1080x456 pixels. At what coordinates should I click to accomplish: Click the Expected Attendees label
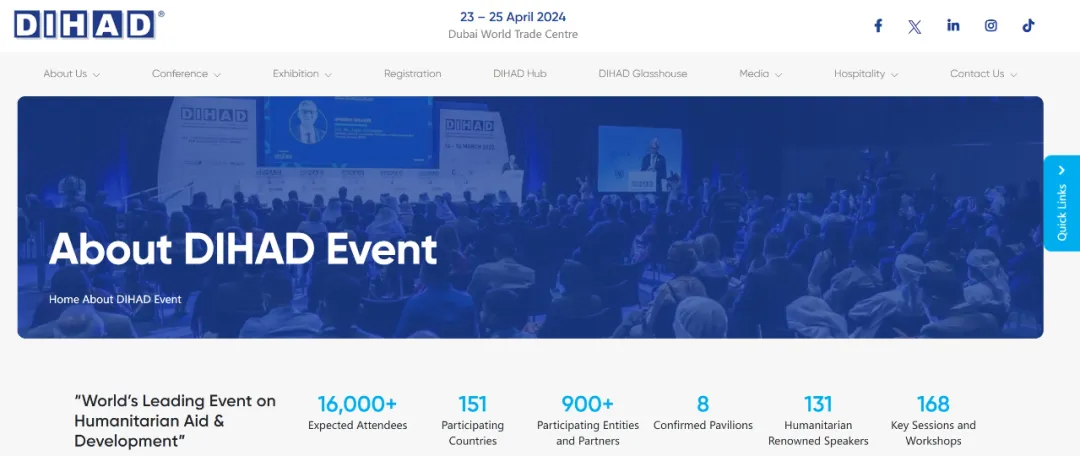coord(357,426)
